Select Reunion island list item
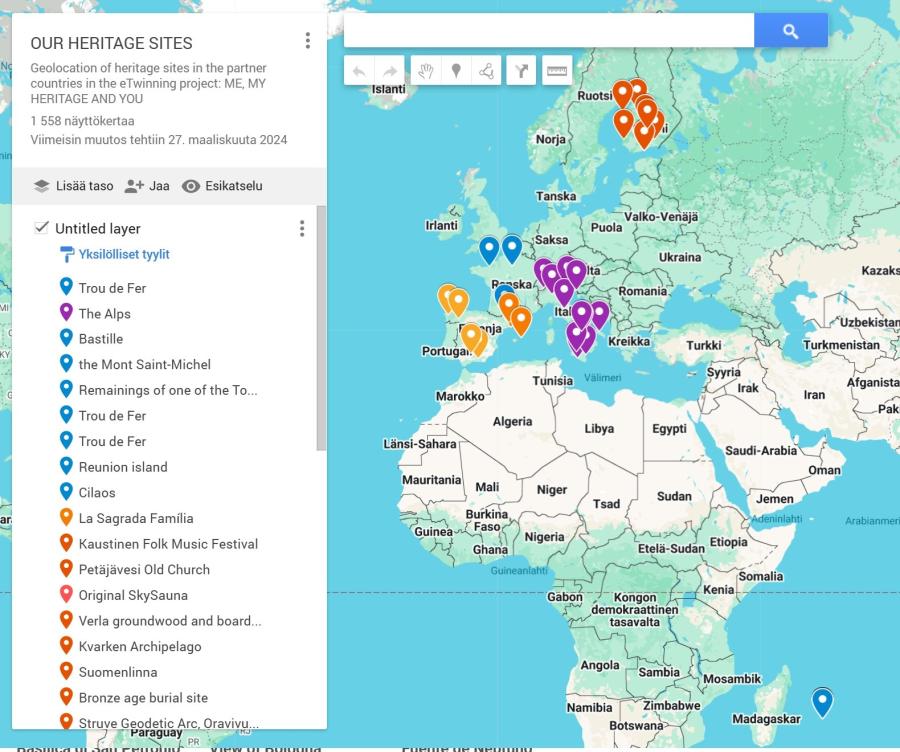Viewport: 900px width, 752px height. (123, 467)
